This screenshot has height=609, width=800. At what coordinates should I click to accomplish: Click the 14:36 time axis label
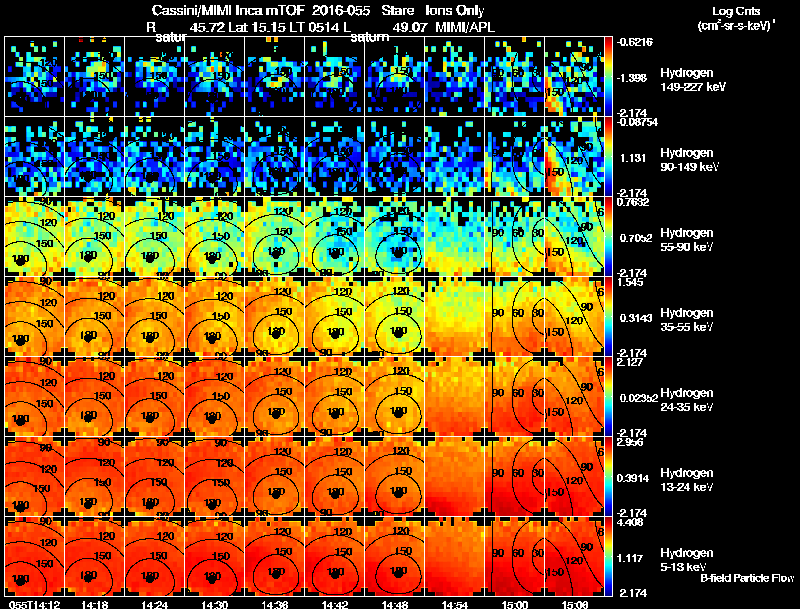pyautogui.click(x=274, y=604)
